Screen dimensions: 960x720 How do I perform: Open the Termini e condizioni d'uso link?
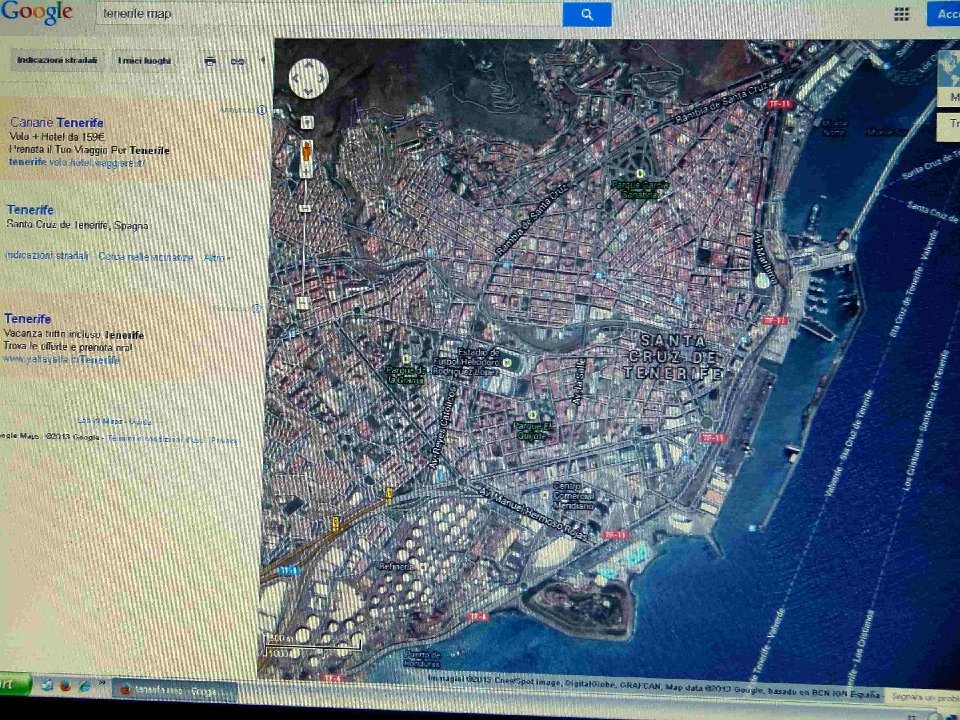(157, 439)
